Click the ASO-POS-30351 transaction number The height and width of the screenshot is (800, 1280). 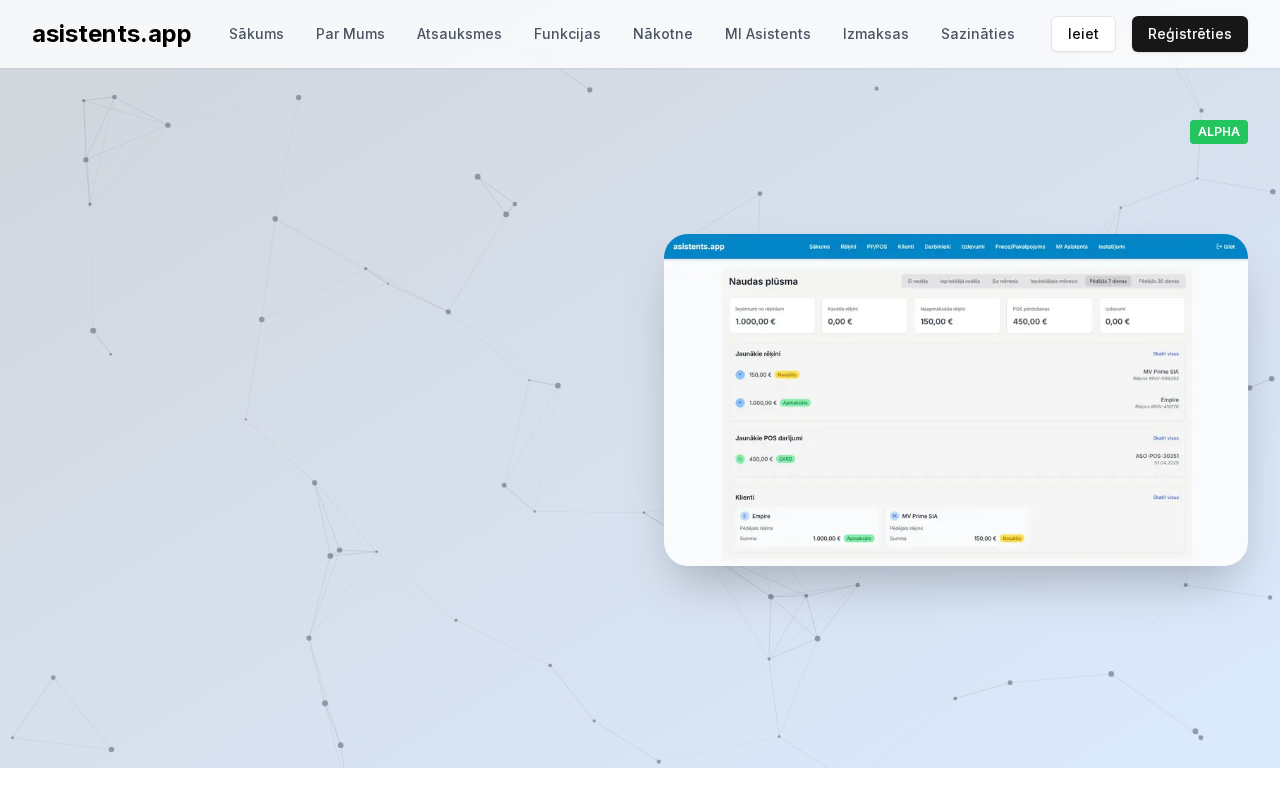point(1157,456)
